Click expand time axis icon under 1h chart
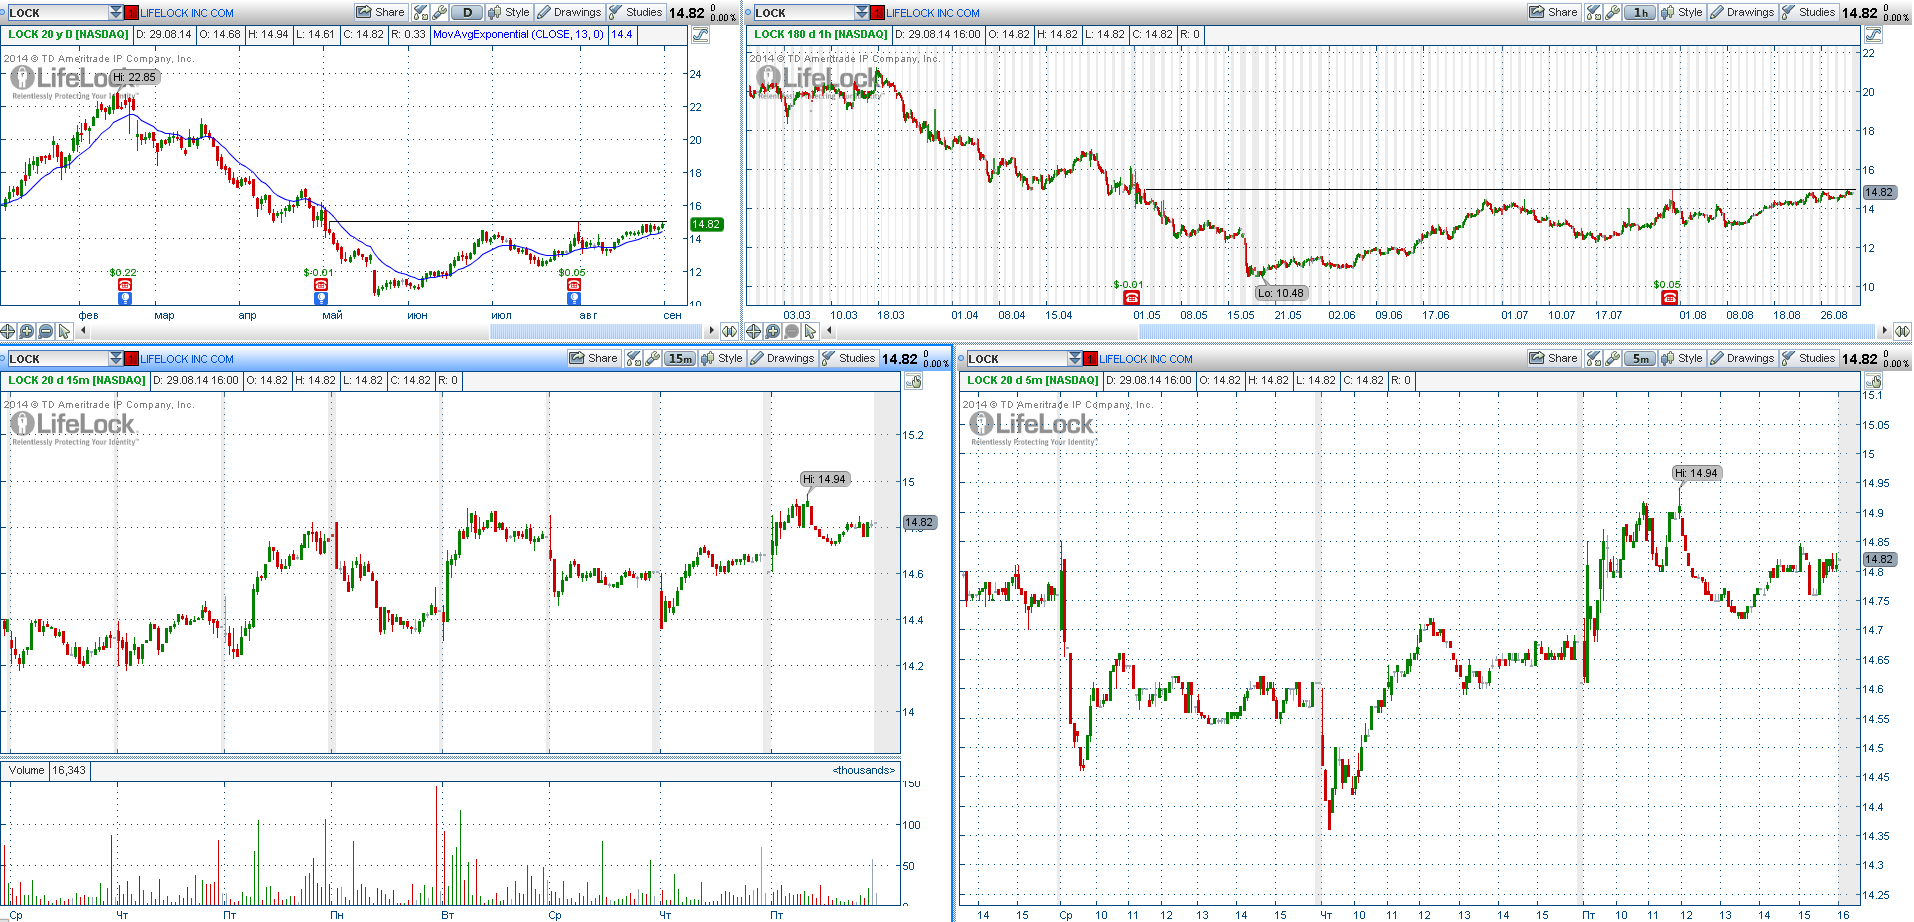The height and width of the screenshot is (922, 1914). pyautogui.click(x=1902, y=331)
